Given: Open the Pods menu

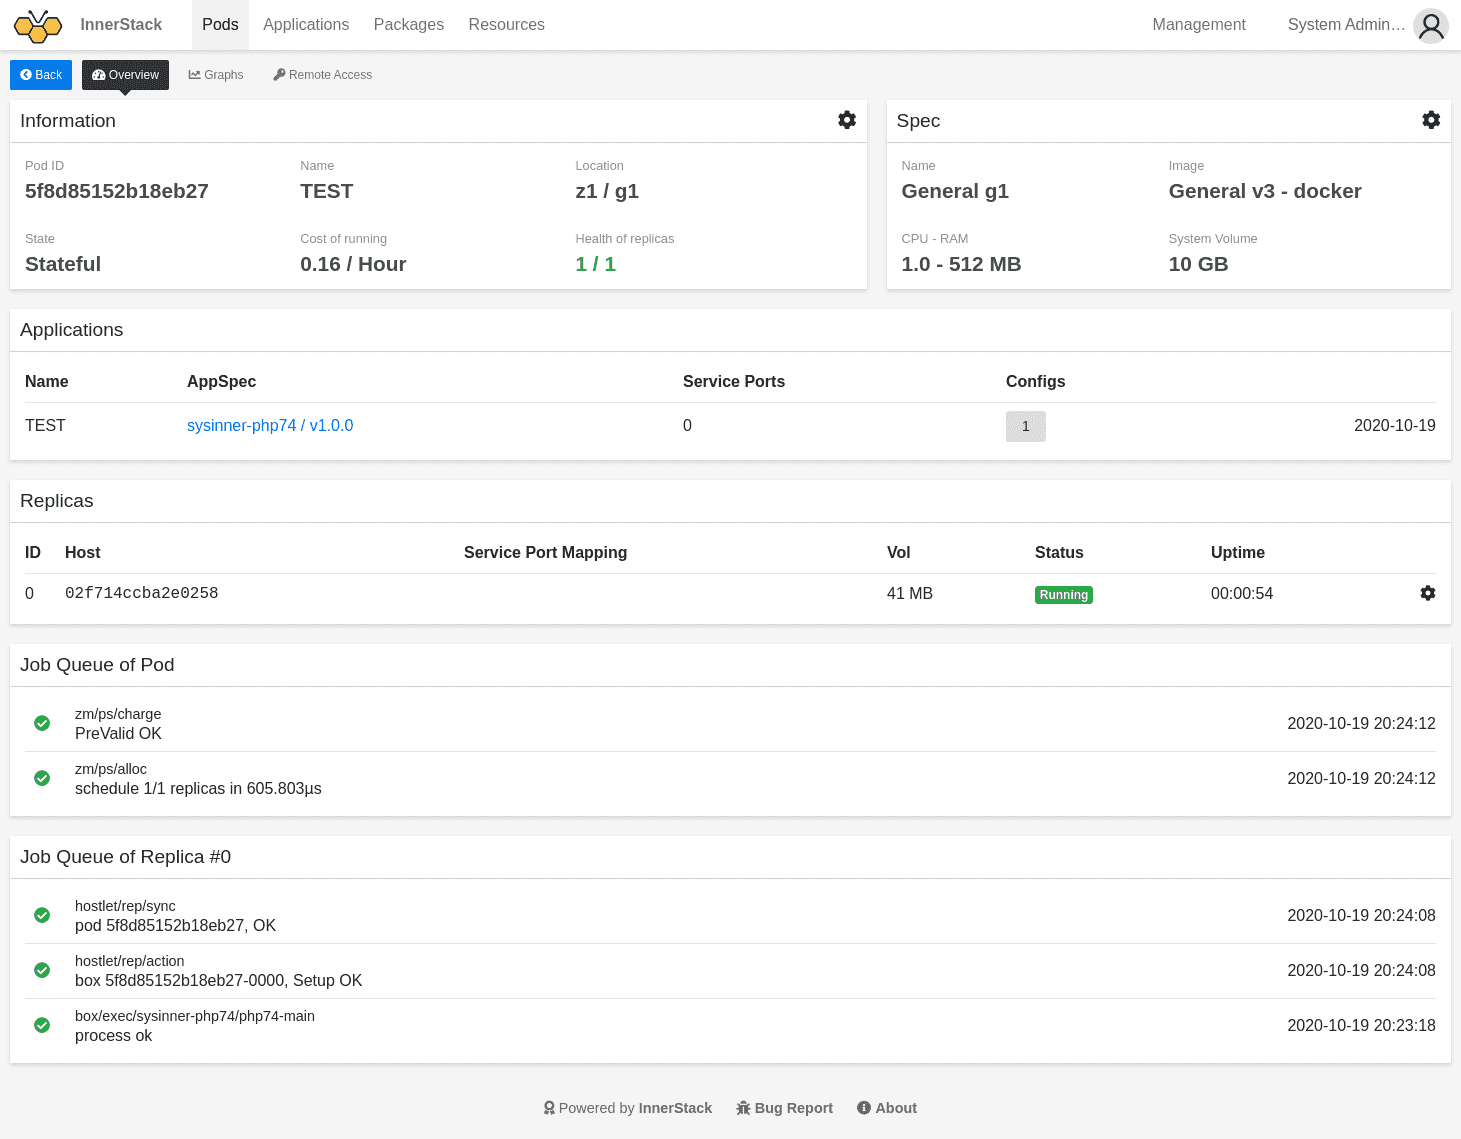Looking at the screenshot, I should (220, 25).
